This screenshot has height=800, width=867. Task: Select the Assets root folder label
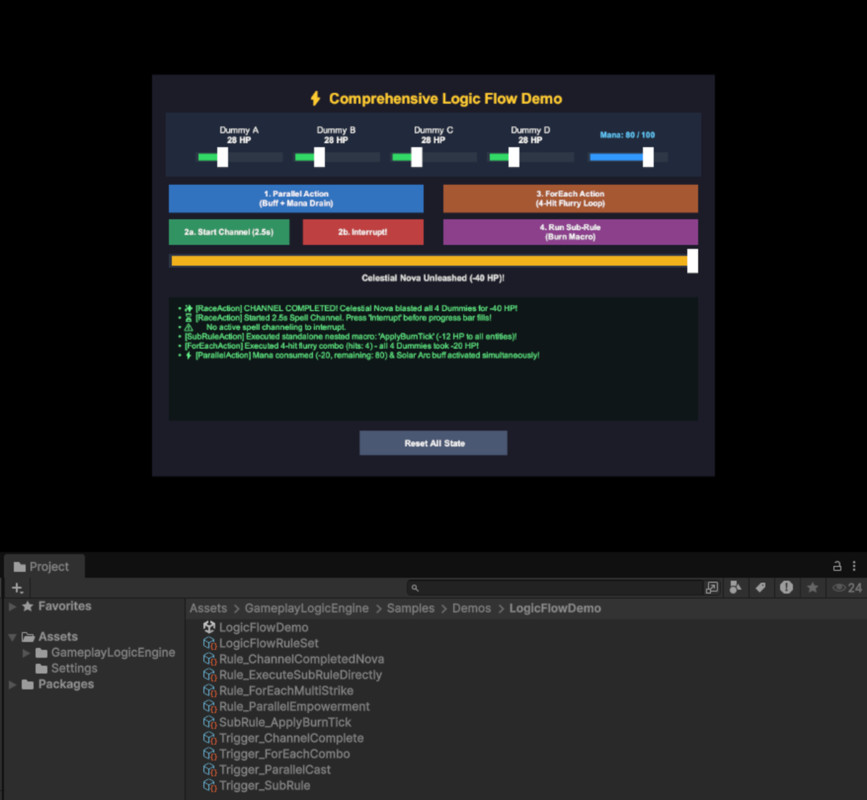point(58,637)
